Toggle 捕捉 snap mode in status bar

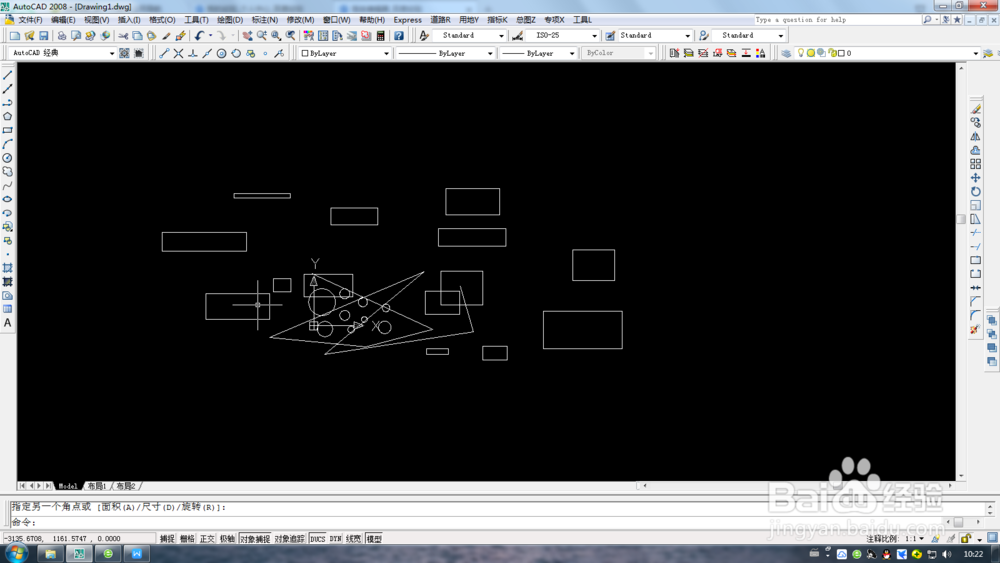pyautogui.click(x=167, y=539)
